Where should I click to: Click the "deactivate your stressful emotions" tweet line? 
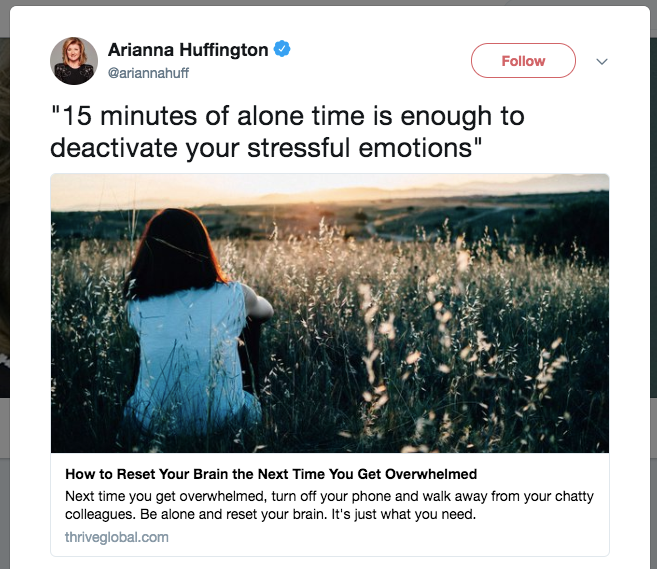click(x=266, y=148)
